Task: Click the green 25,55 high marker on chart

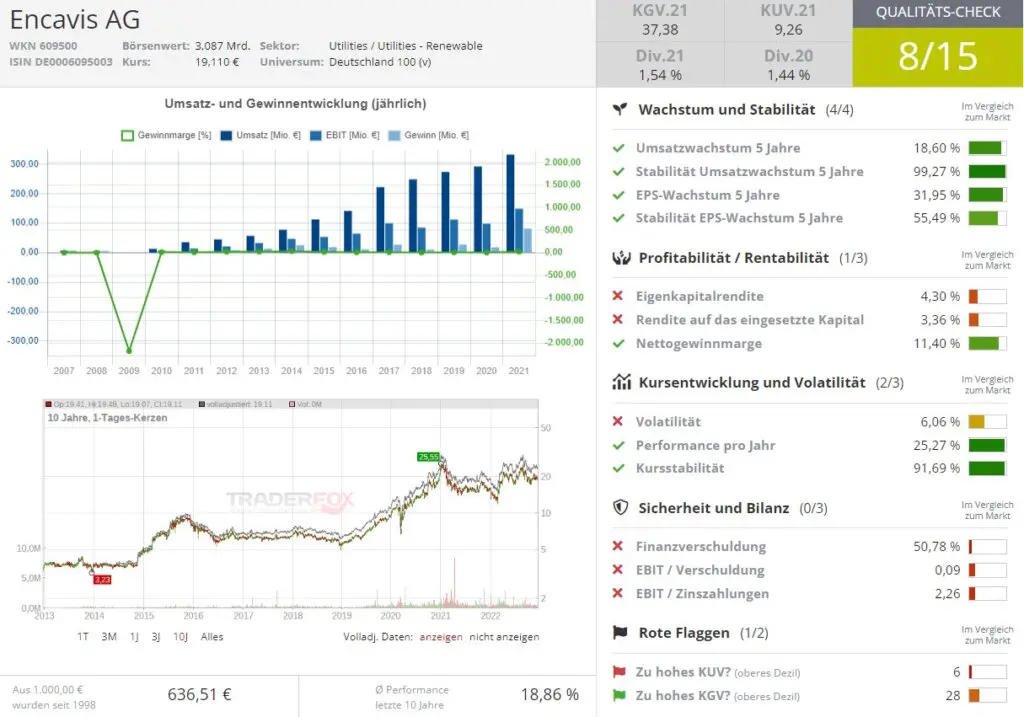Action: pos(428,456)
